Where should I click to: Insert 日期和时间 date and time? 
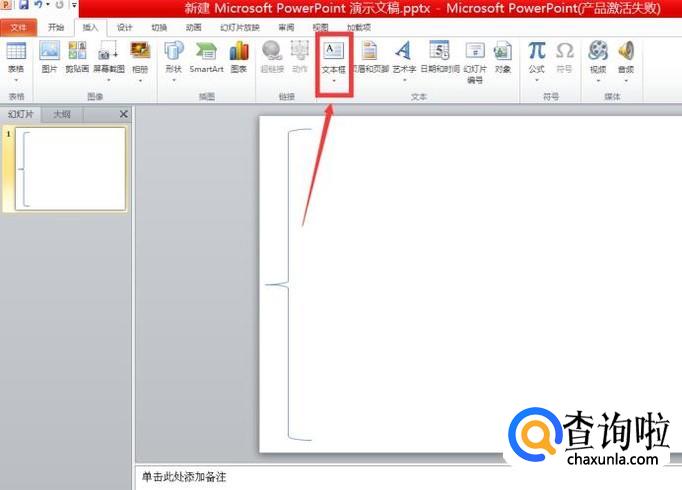tap(439, 56)
